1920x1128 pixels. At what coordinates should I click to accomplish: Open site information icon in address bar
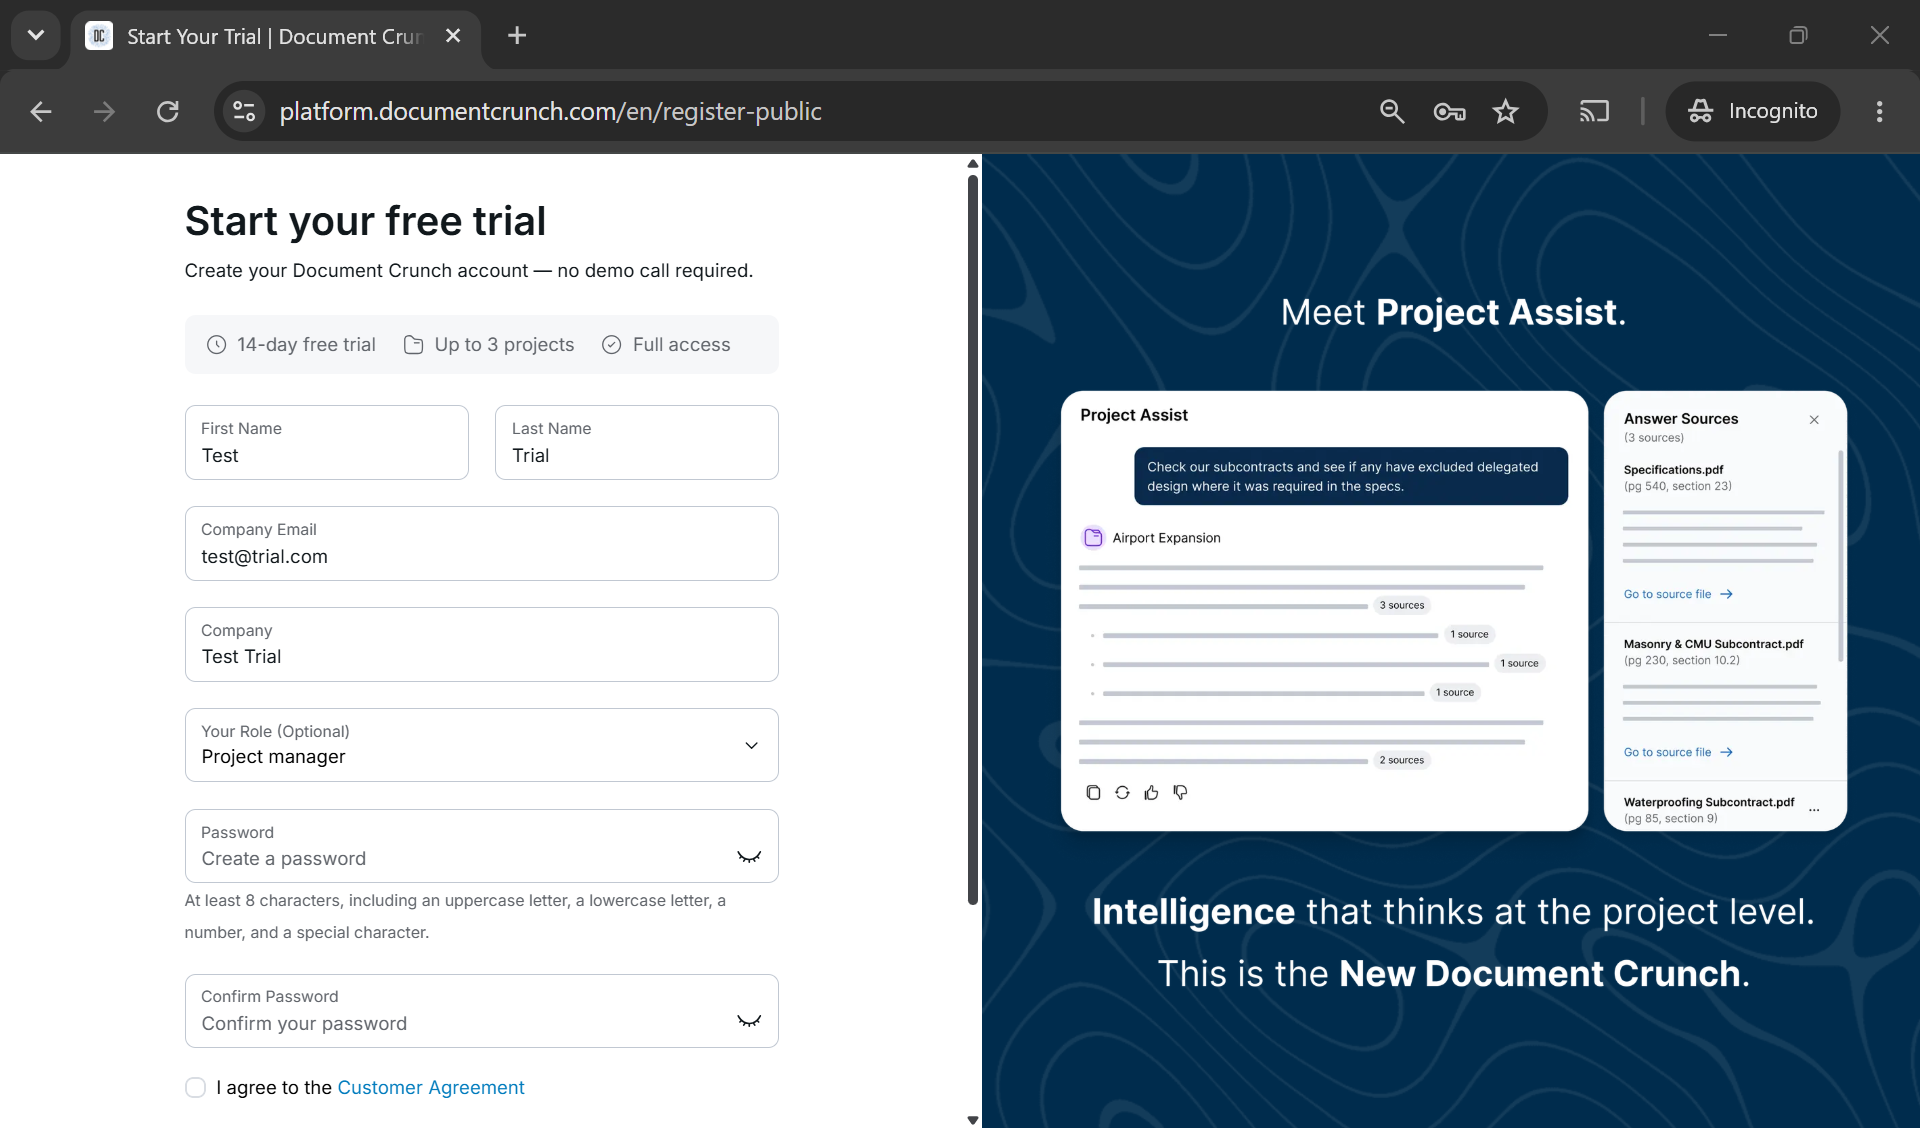[x=244, y=111]
